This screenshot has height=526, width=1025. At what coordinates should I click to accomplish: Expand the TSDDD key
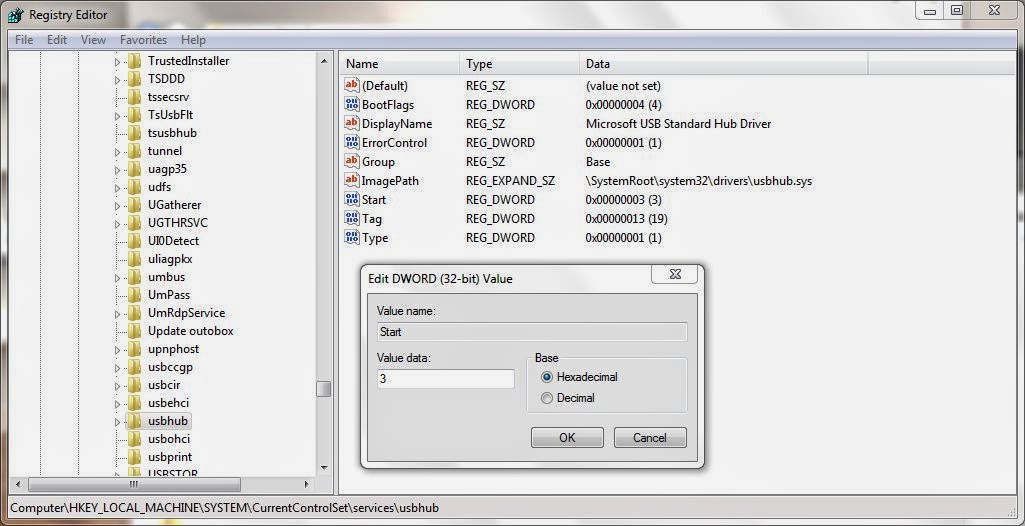(118, 80)
